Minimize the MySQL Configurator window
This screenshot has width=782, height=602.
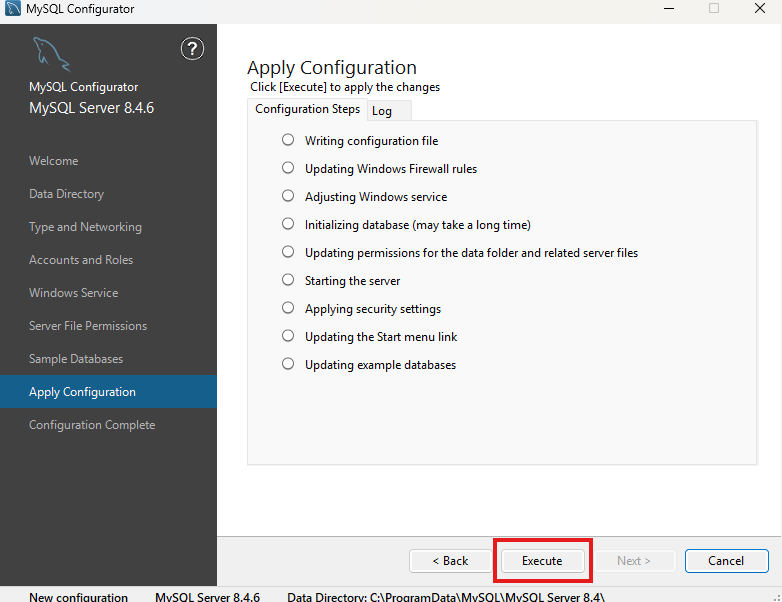(669, 8)
